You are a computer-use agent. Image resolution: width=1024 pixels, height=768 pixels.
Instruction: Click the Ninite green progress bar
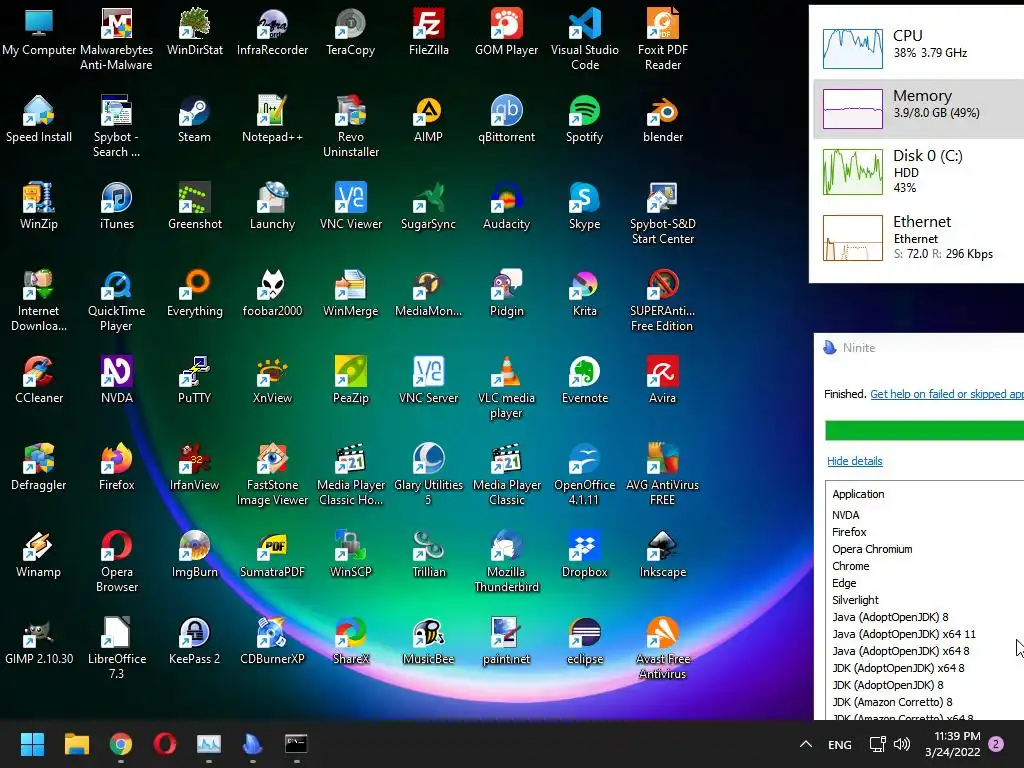(x=924, y=430)
